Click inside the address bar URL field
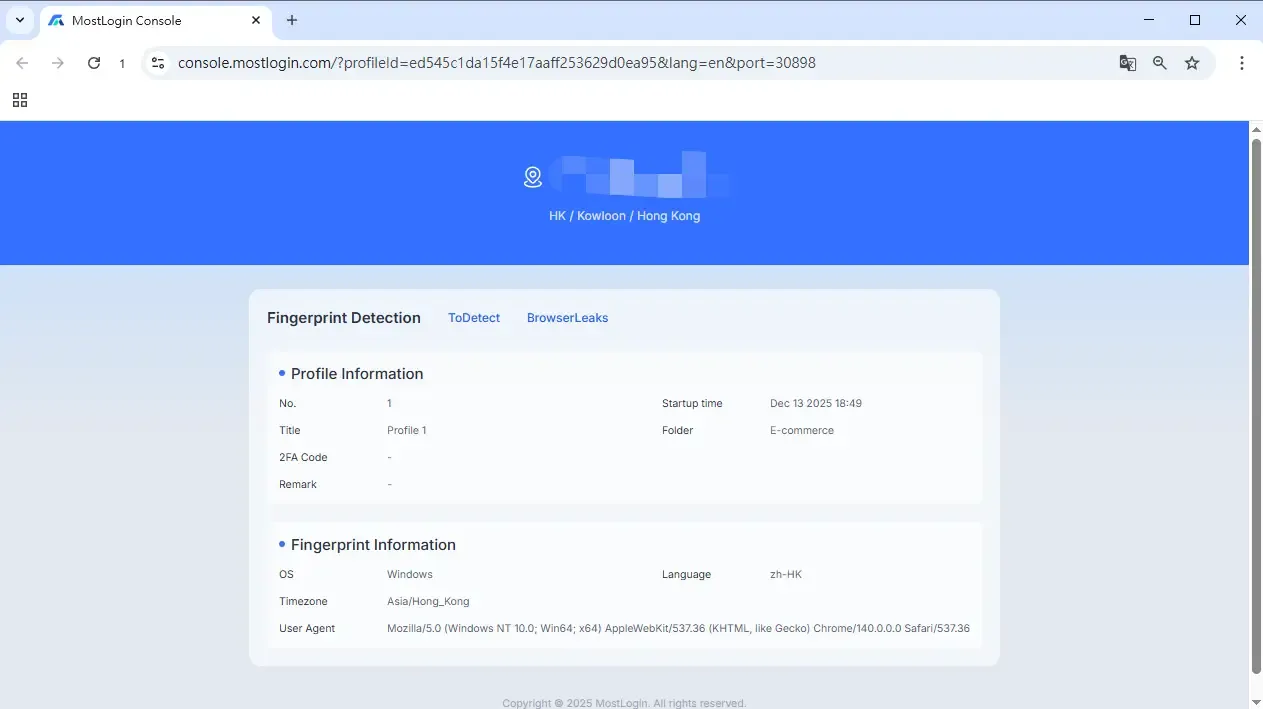 pos(500,62)
